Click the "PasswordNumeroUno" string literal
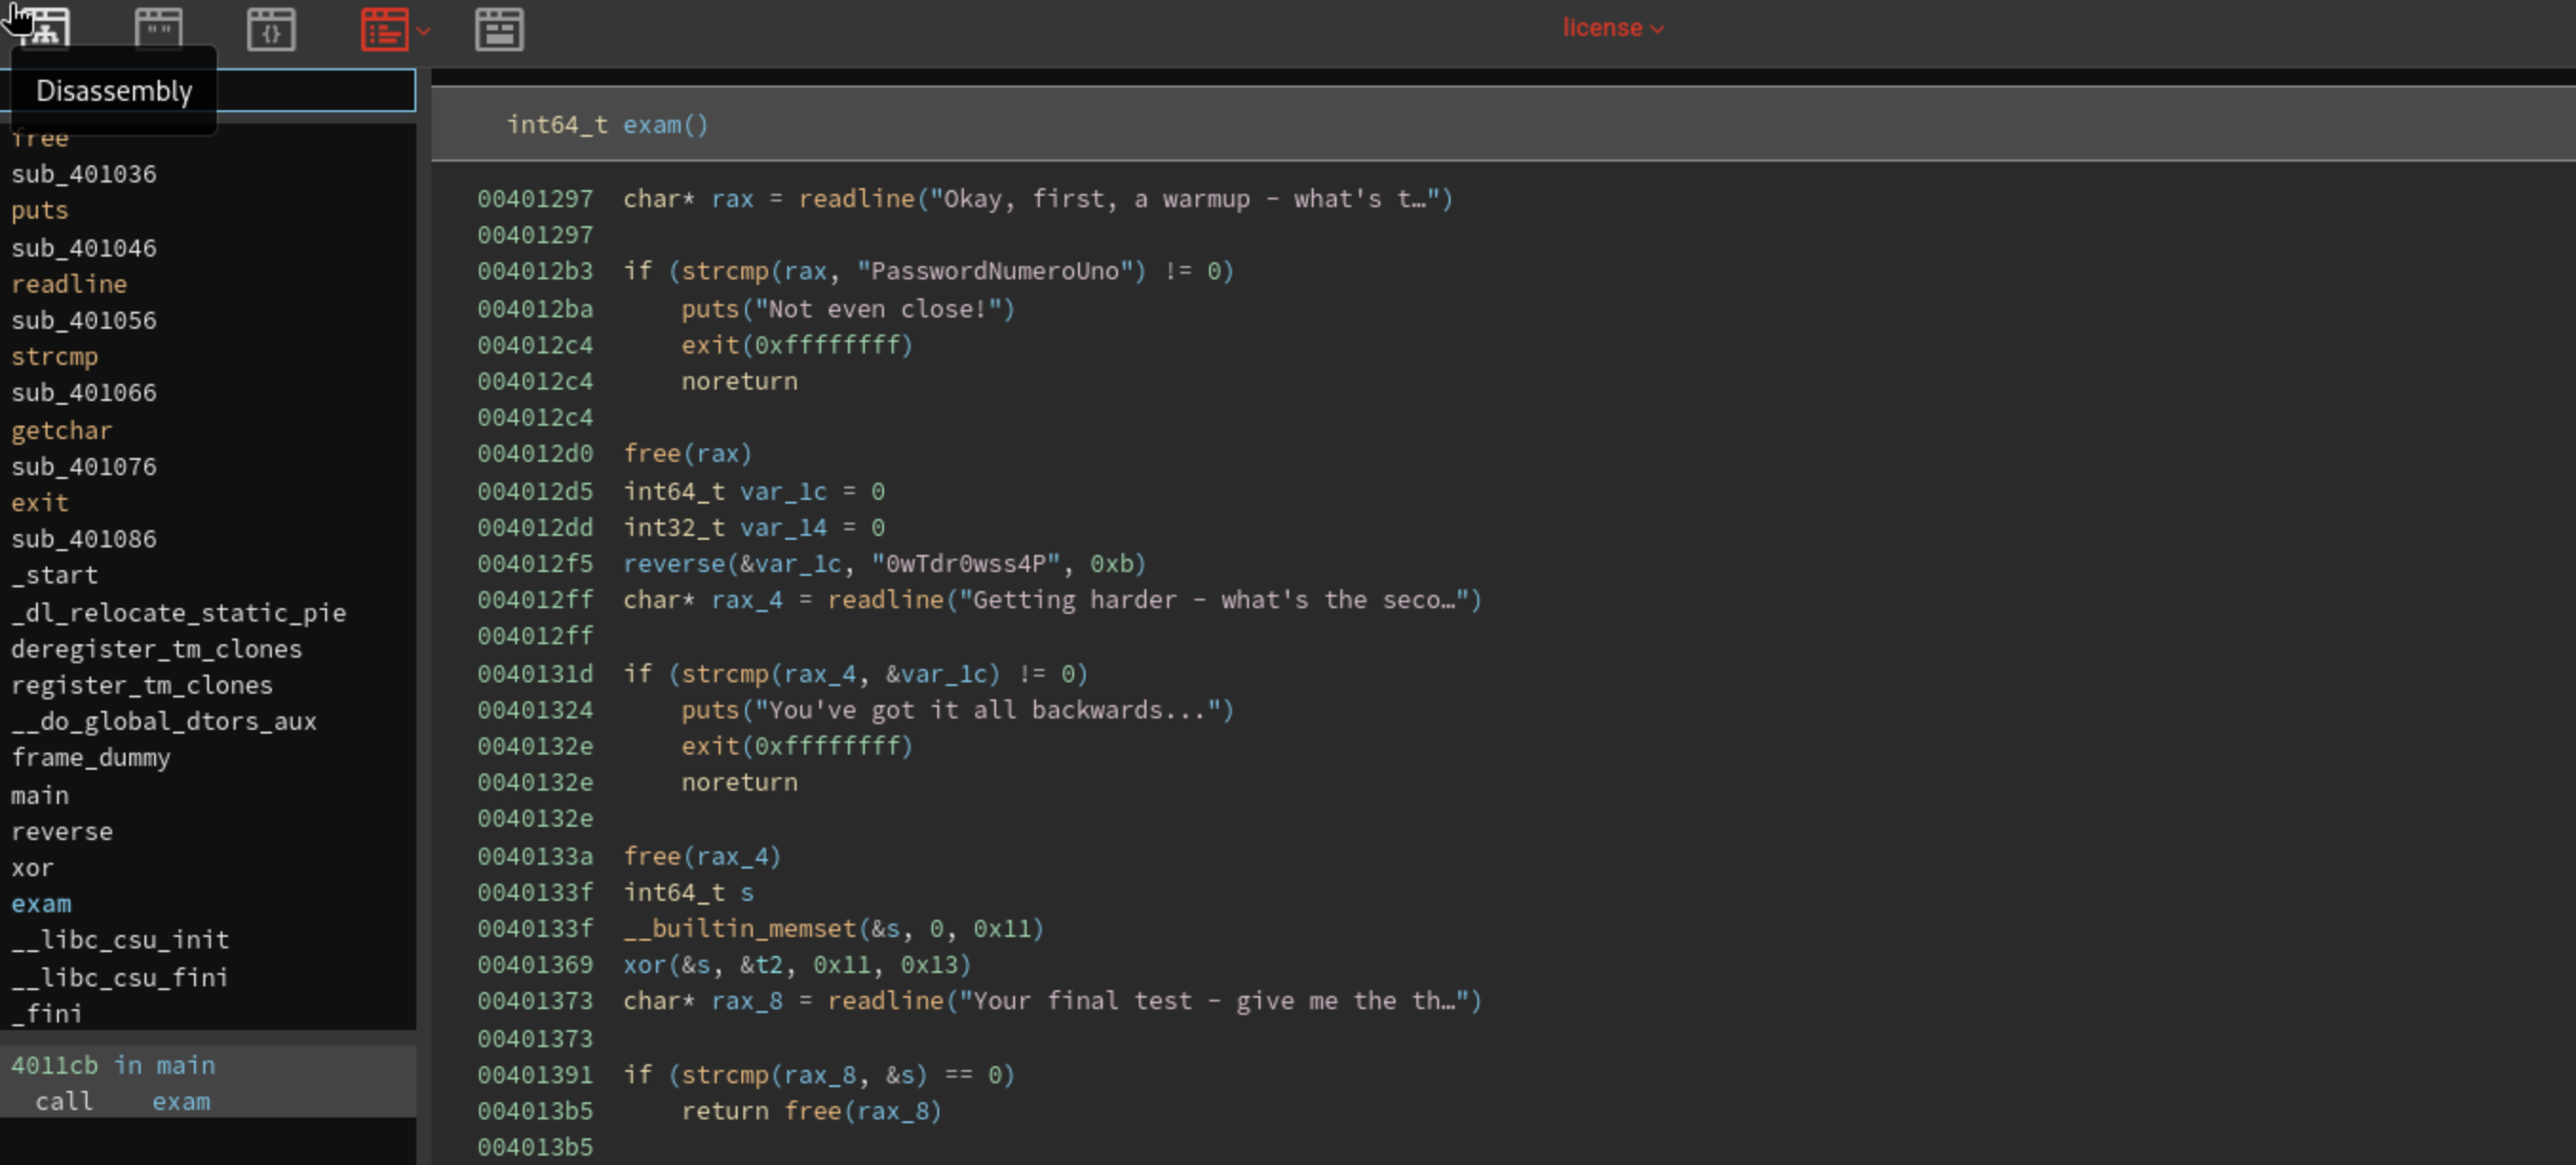This screenshot has height=1165, width=2576. (x=1001, y=271)
